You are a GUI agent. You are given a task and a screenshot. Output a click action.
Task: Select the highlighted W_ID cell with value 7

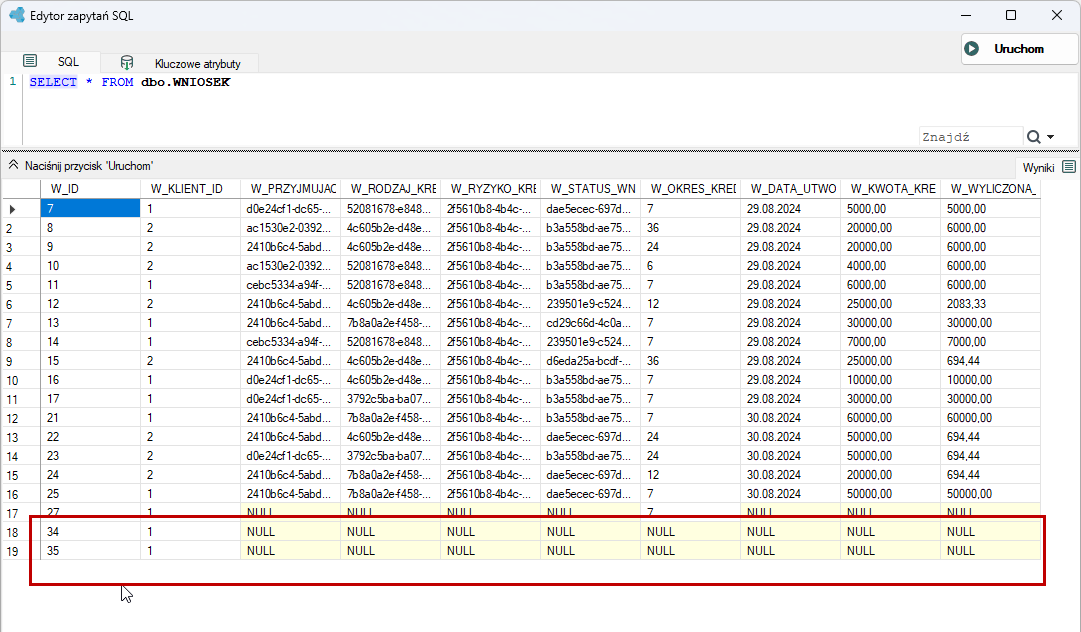pyautogui.click(x=90, y=209)
